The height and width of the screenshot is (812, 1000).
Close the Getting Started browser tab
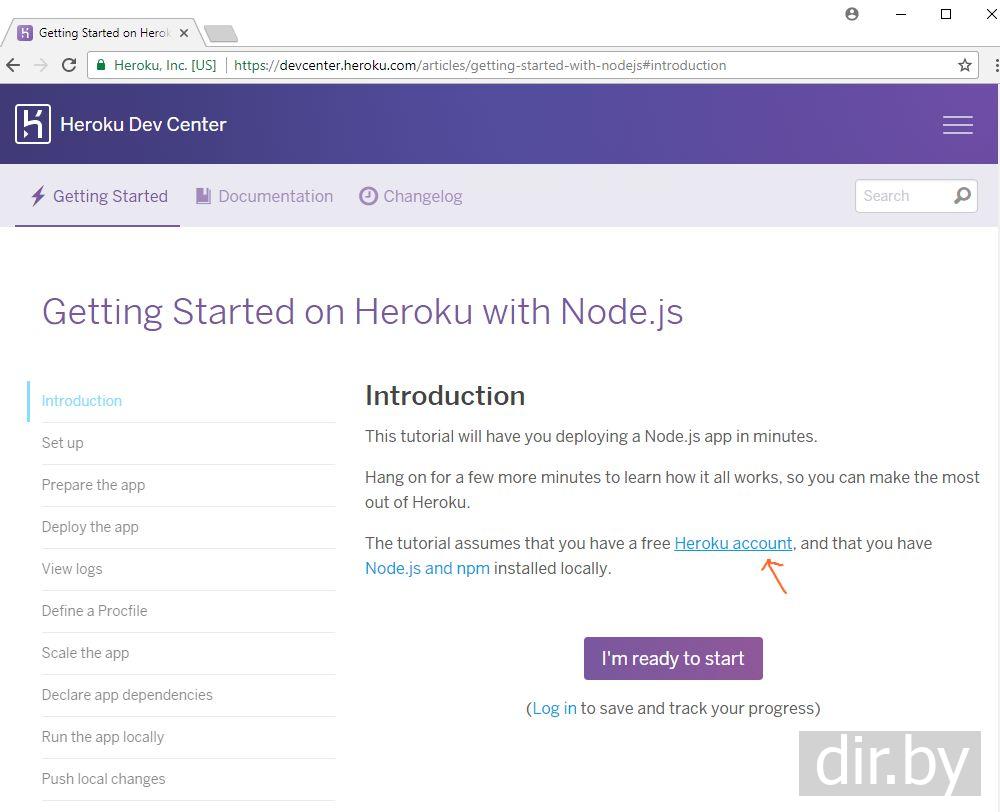click(184, 33)
